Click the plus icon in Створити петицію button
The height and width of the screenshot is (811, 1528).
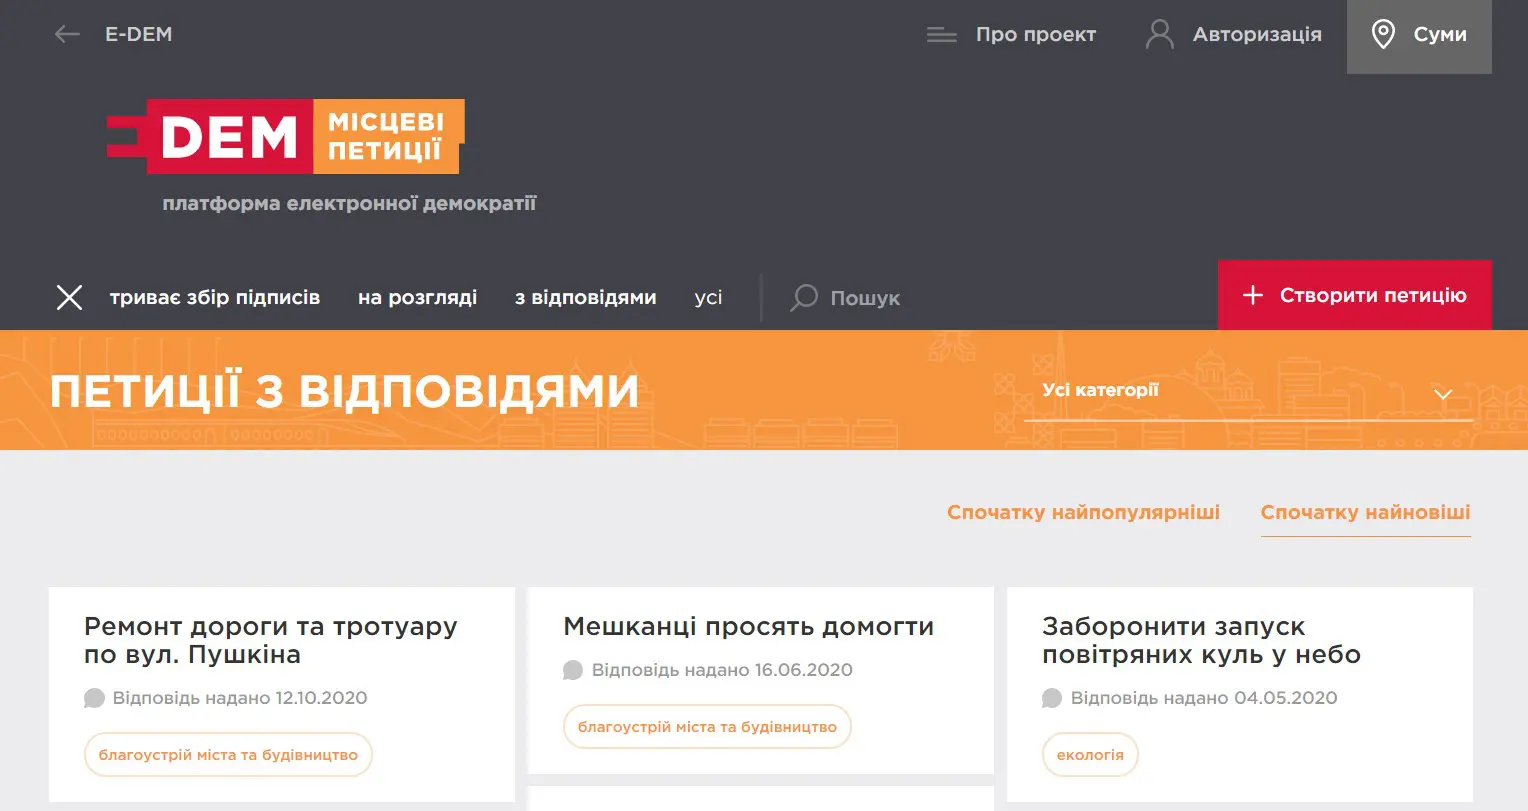[x=1252, y=295]
